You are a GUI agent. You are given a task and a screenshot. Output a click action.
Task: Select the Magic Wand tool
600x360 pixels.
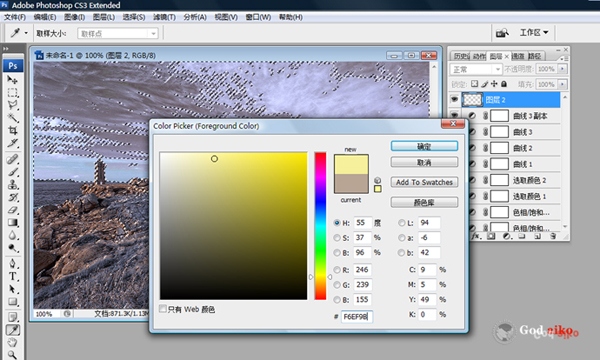[x=13, y=118]
